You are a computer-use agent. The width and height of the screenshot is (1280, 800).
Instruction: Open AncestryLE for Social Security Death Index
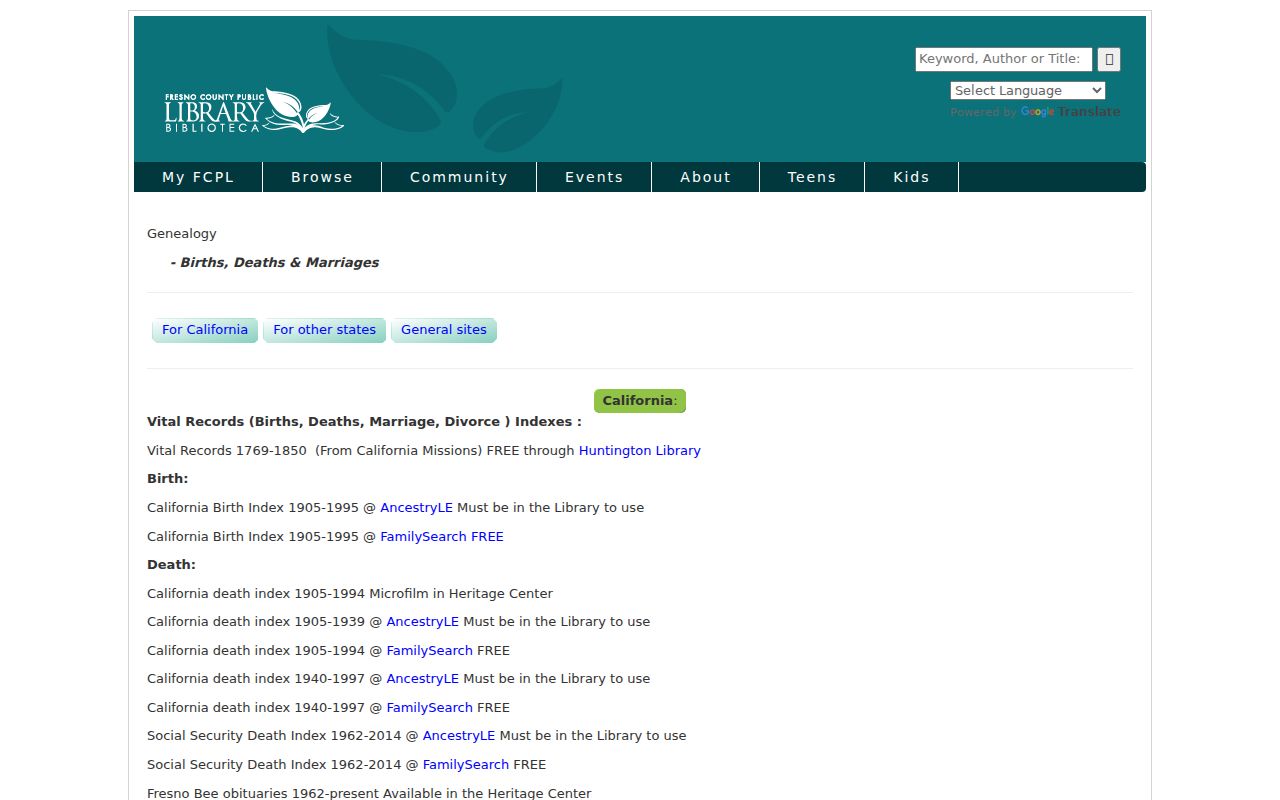pos(459,736)
